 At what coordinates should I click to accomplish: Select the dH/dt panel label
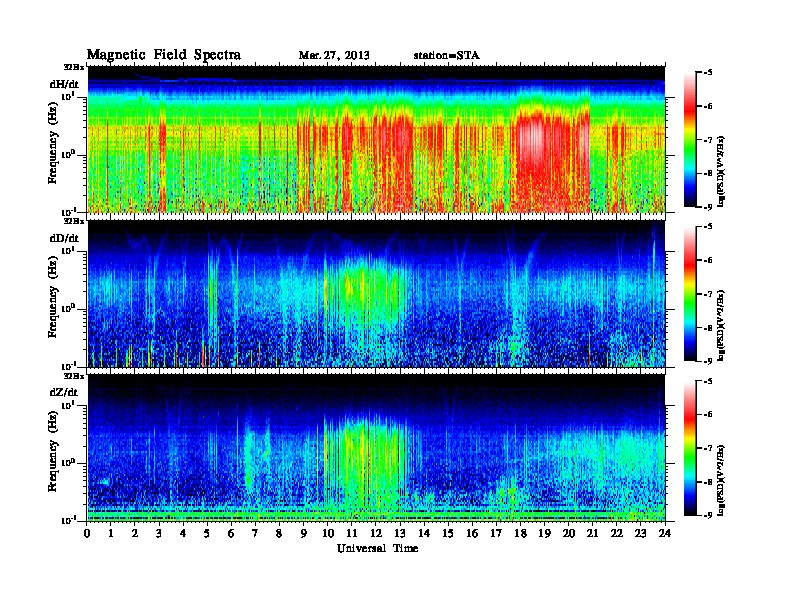[x=64, y=84]
